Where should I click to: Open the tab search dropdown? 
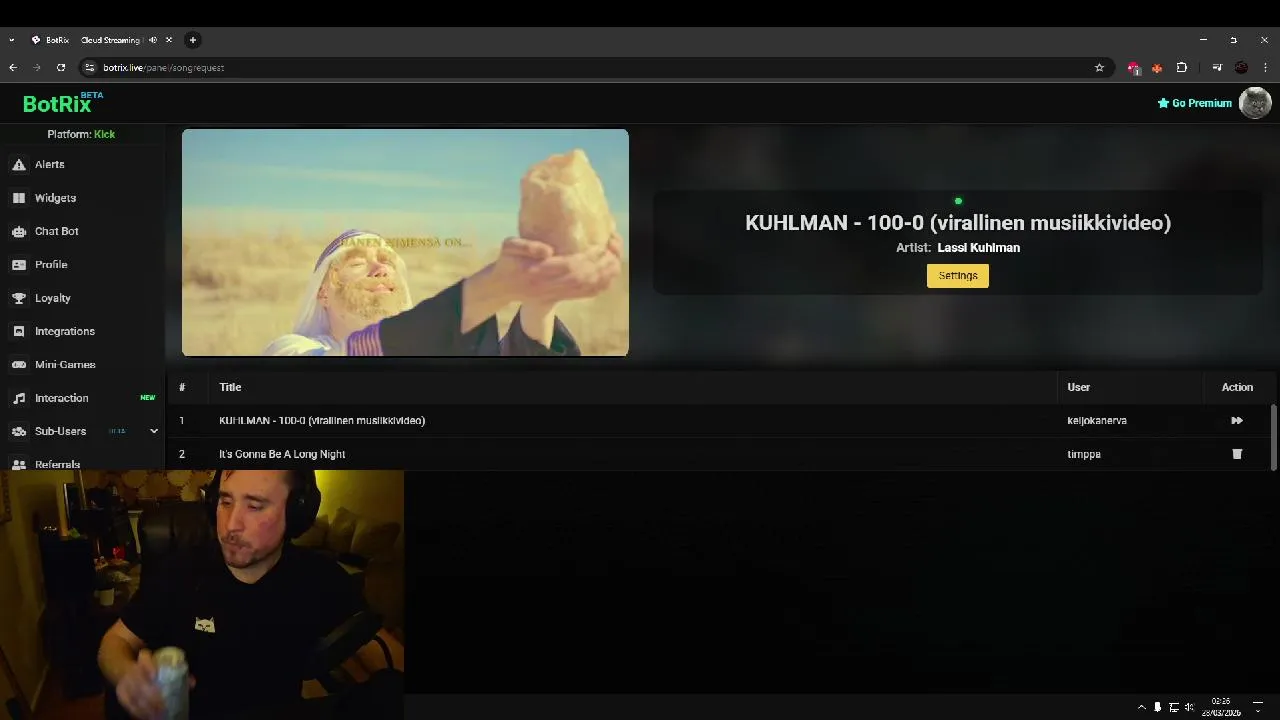pos(11,40)
